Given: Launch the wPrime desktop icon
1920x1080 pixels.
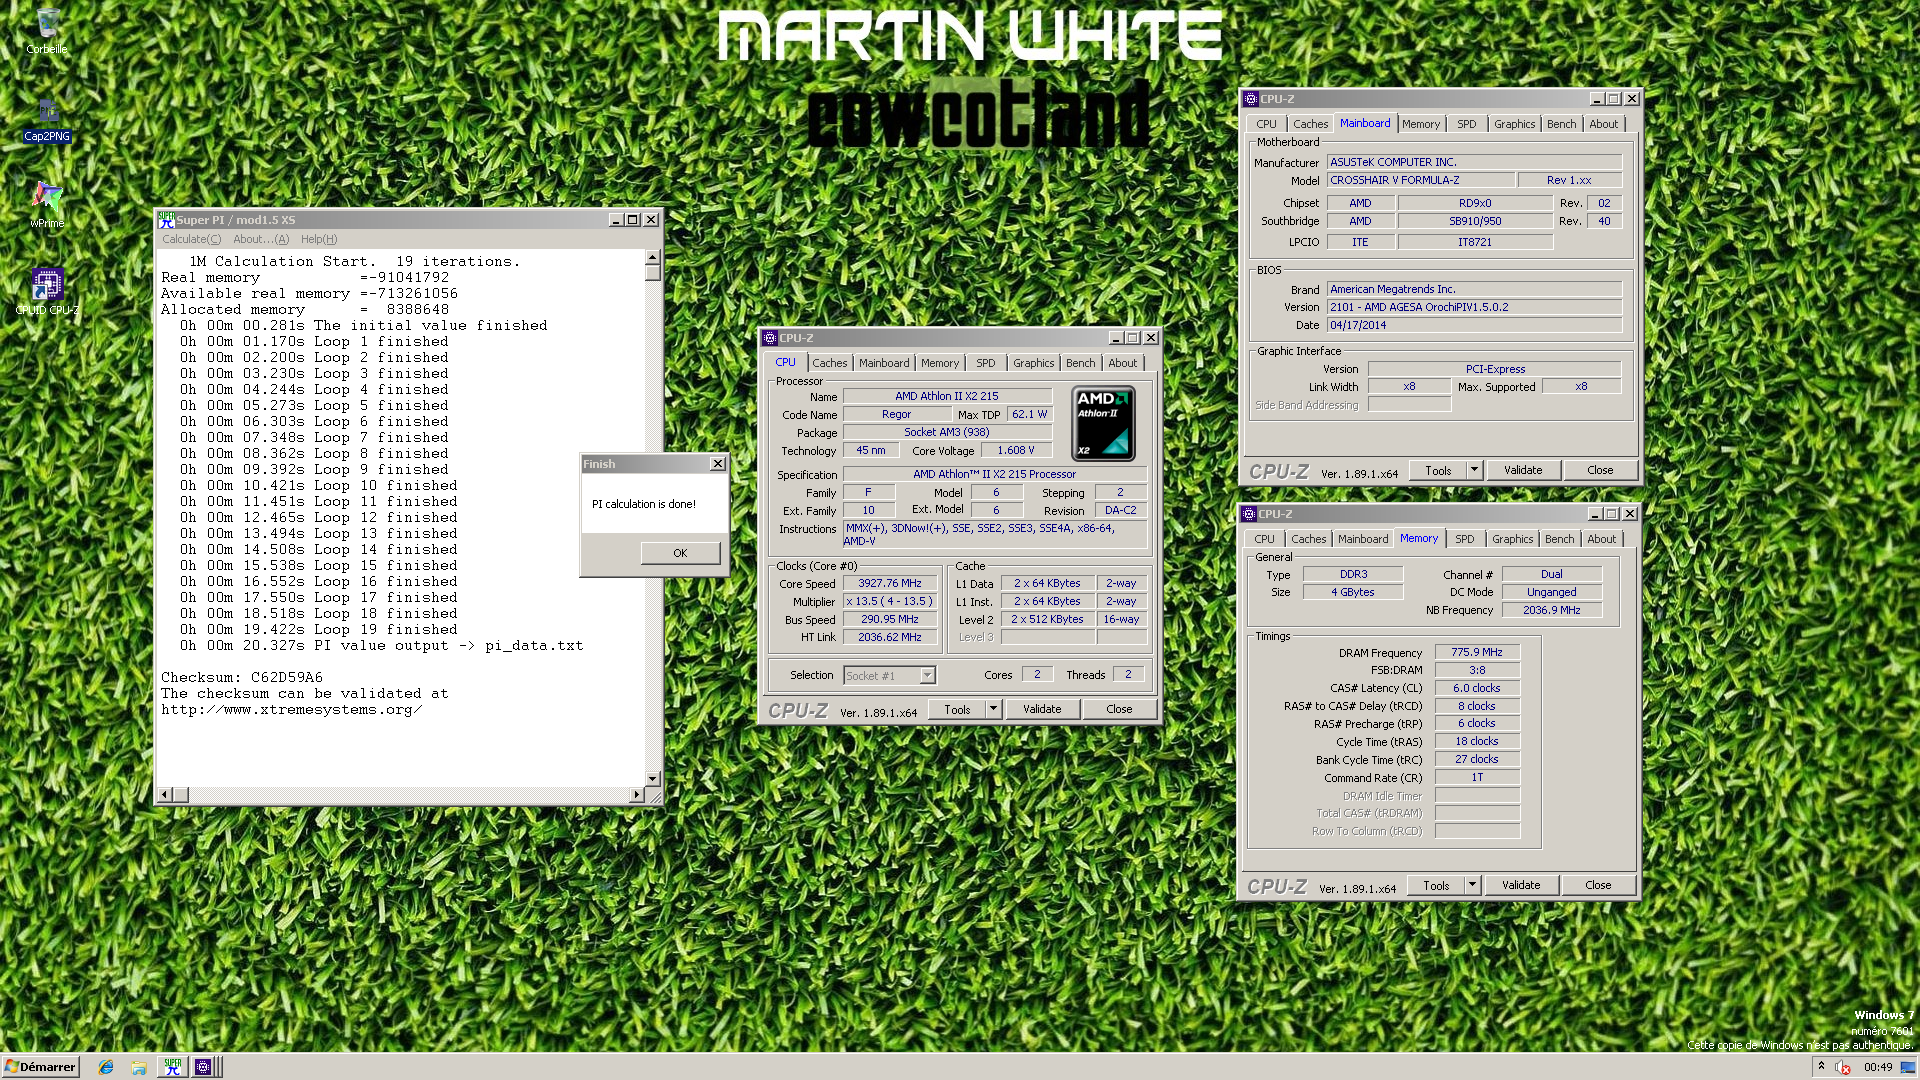Looking at the screenshot, I should (47, 205).
